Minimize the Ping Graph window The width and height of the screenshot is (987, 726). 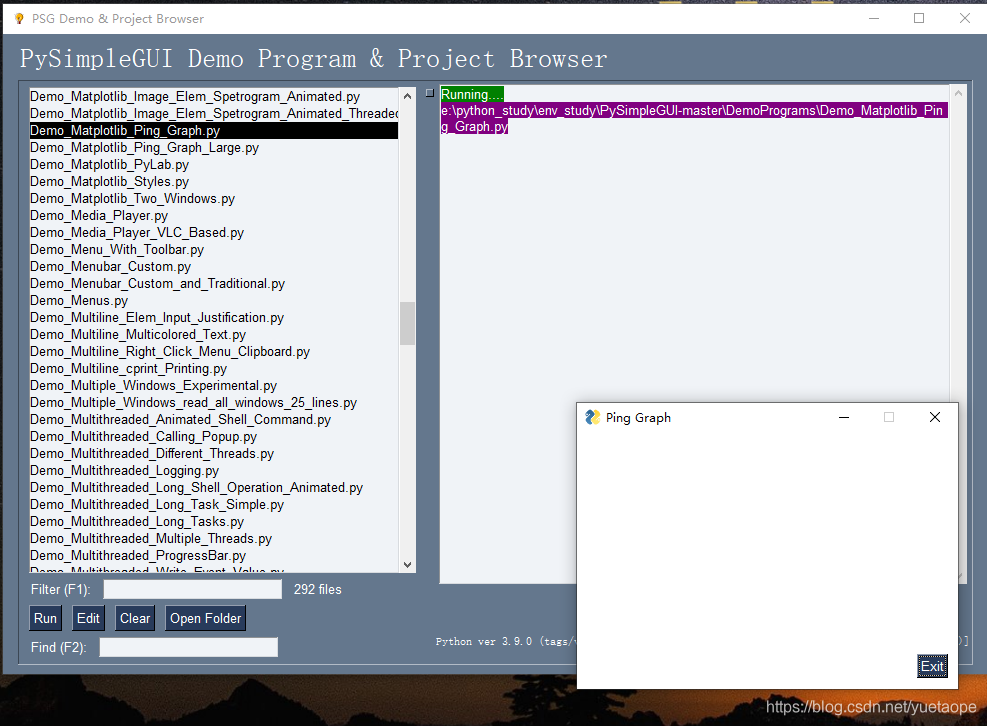(844, 417)
